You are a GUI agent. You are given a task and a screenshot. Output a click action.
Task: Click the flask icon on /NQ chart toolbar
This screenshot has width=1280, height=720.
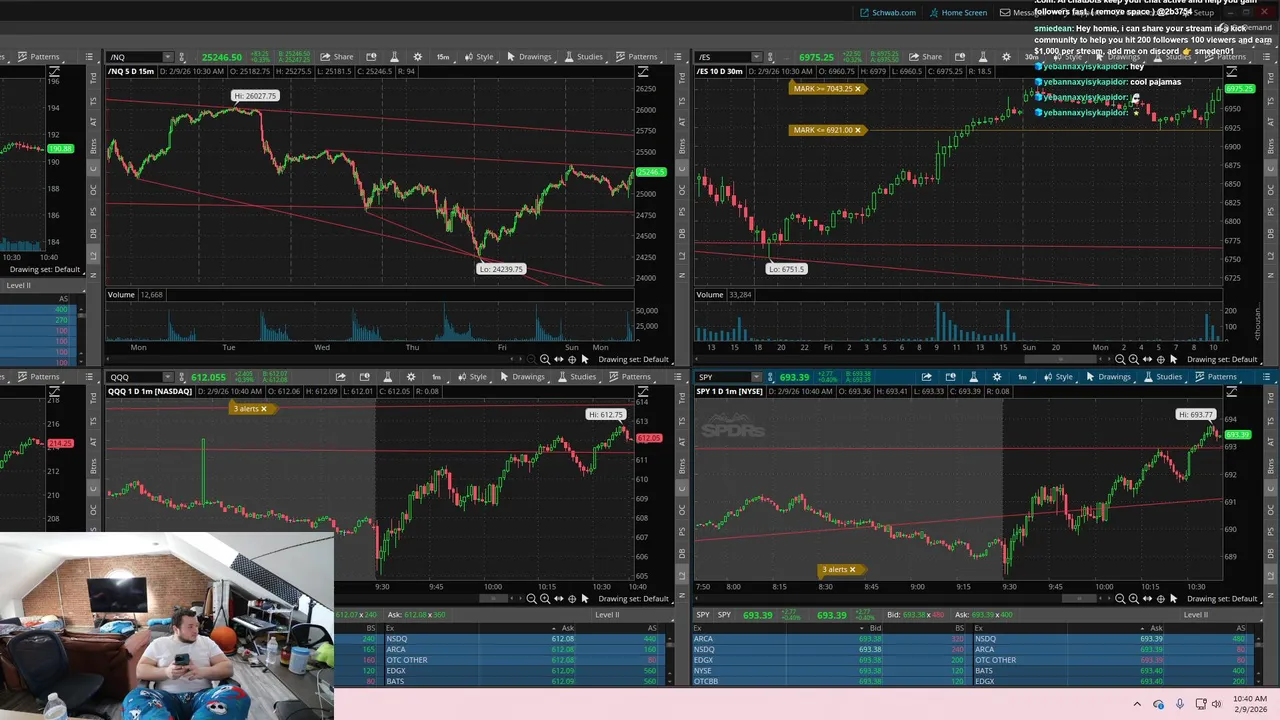coord(394,57)
